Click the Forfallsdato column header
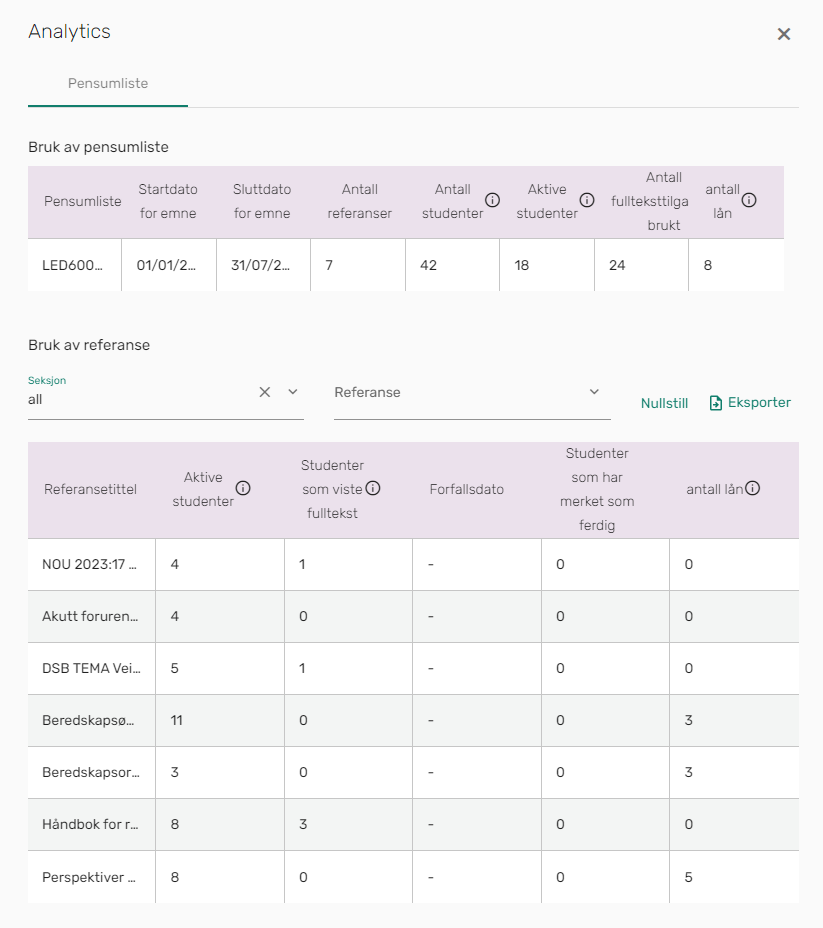823x928 pixels. (x=467, y=489)
